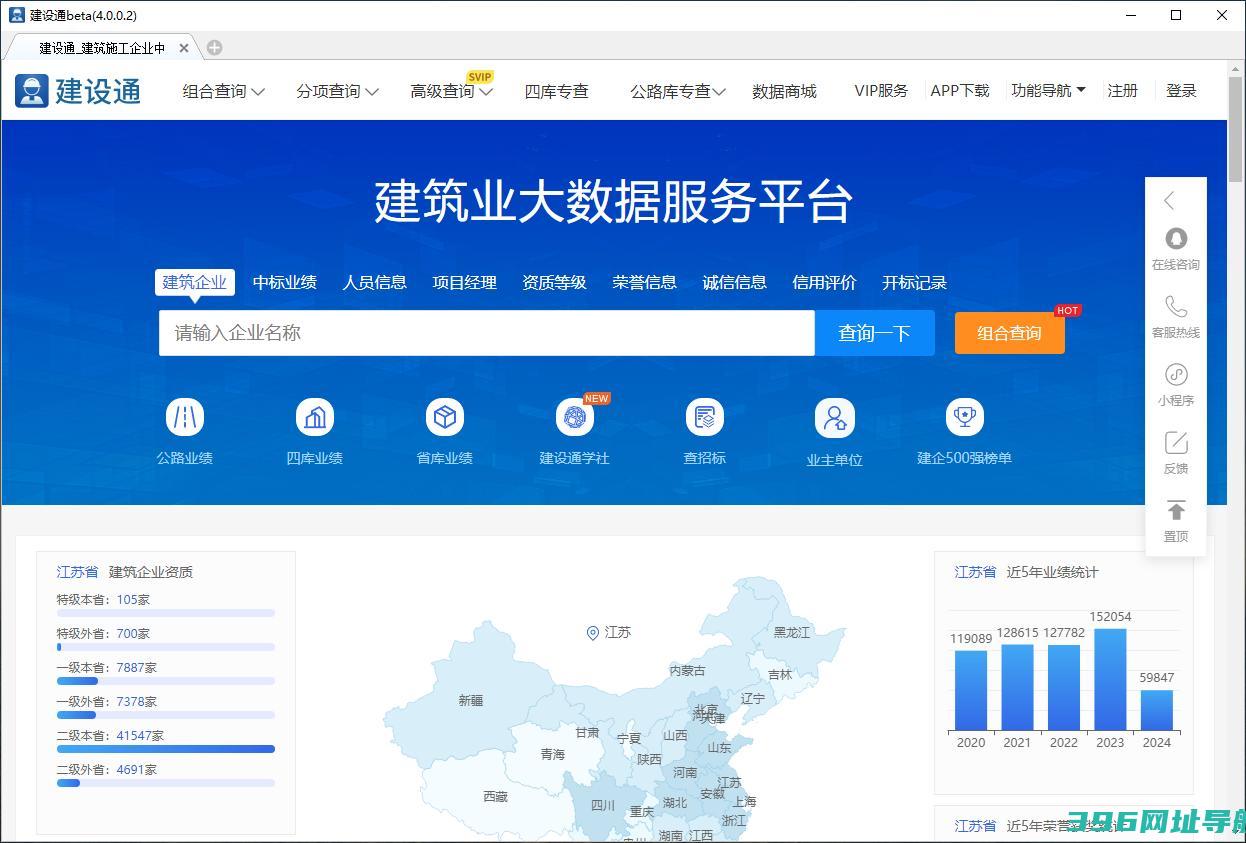Select the 中标业绩 search tab

[x=285, y=282]
